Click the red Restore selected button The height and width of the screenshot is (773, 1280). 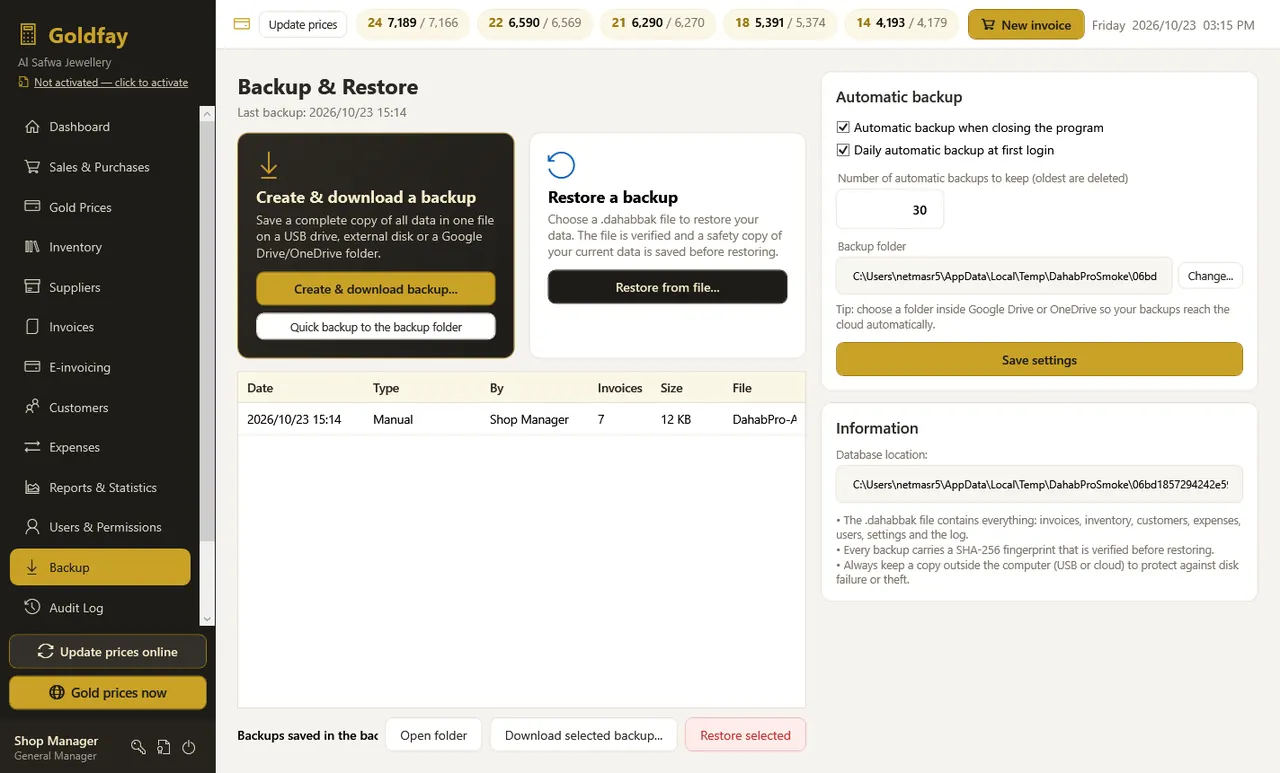coord(745,735)
